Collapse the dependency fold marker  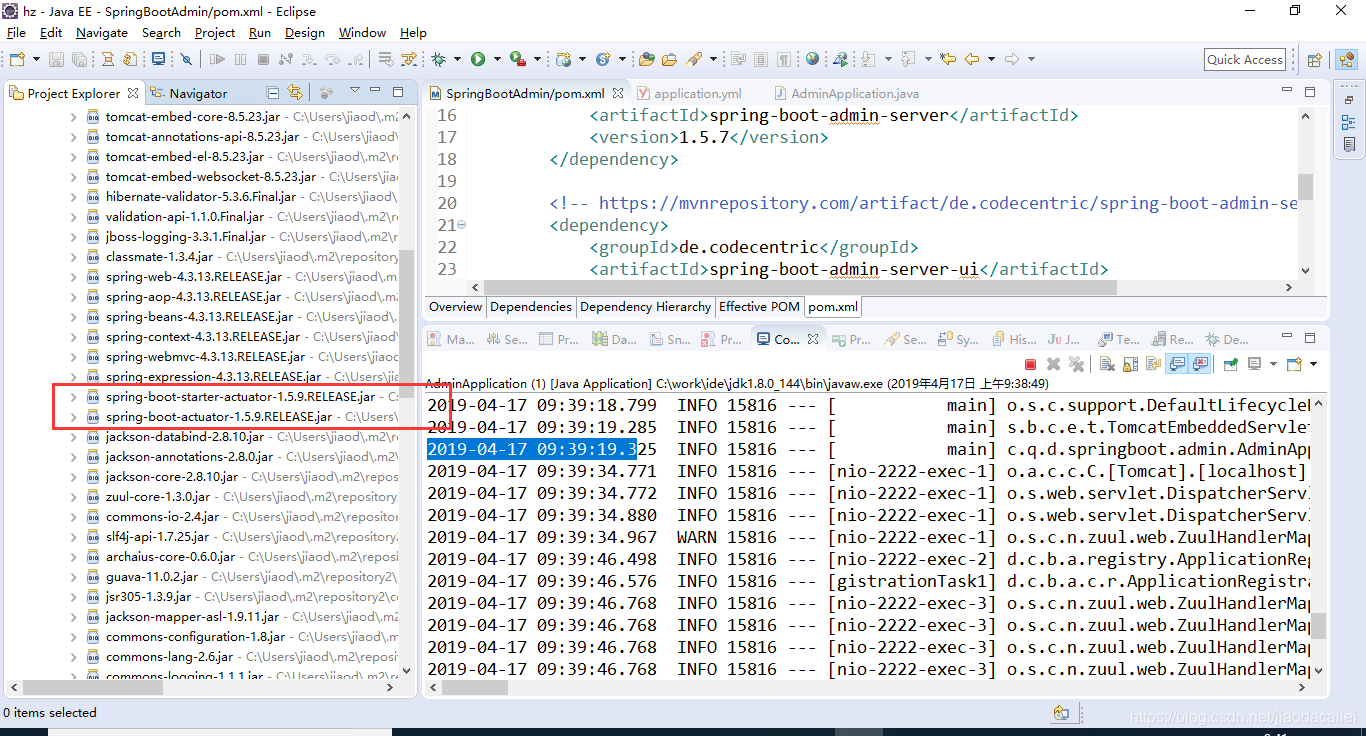pos(462,225)
